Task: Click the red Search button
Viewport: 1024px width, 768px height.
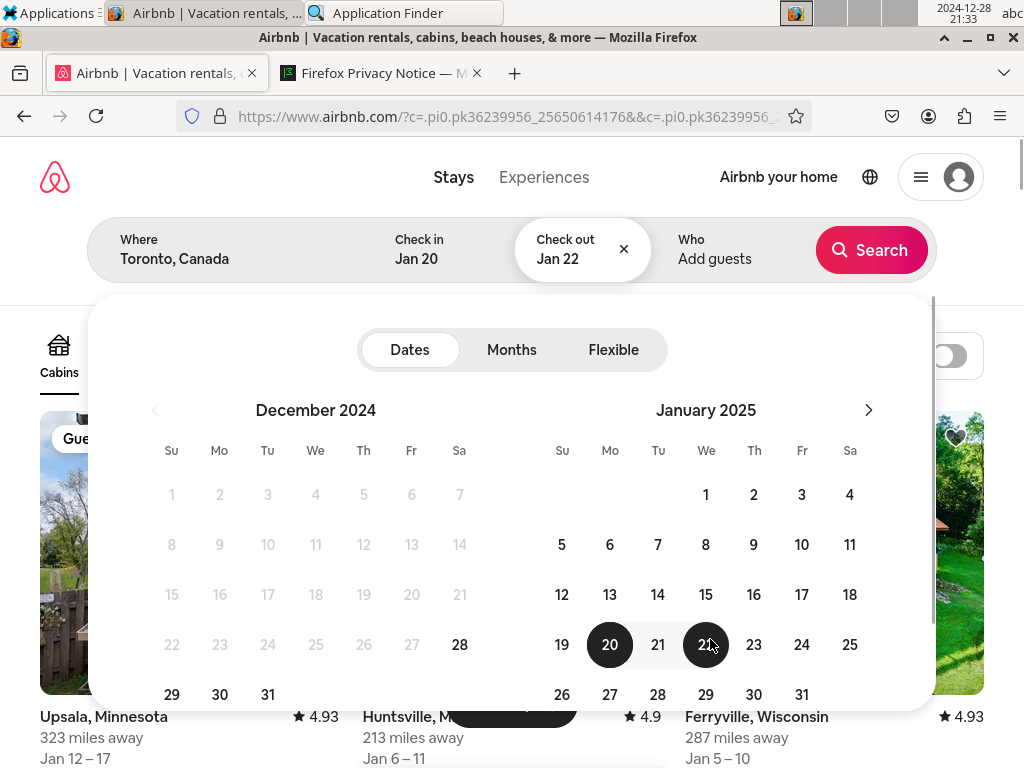Action: (871, 250)
